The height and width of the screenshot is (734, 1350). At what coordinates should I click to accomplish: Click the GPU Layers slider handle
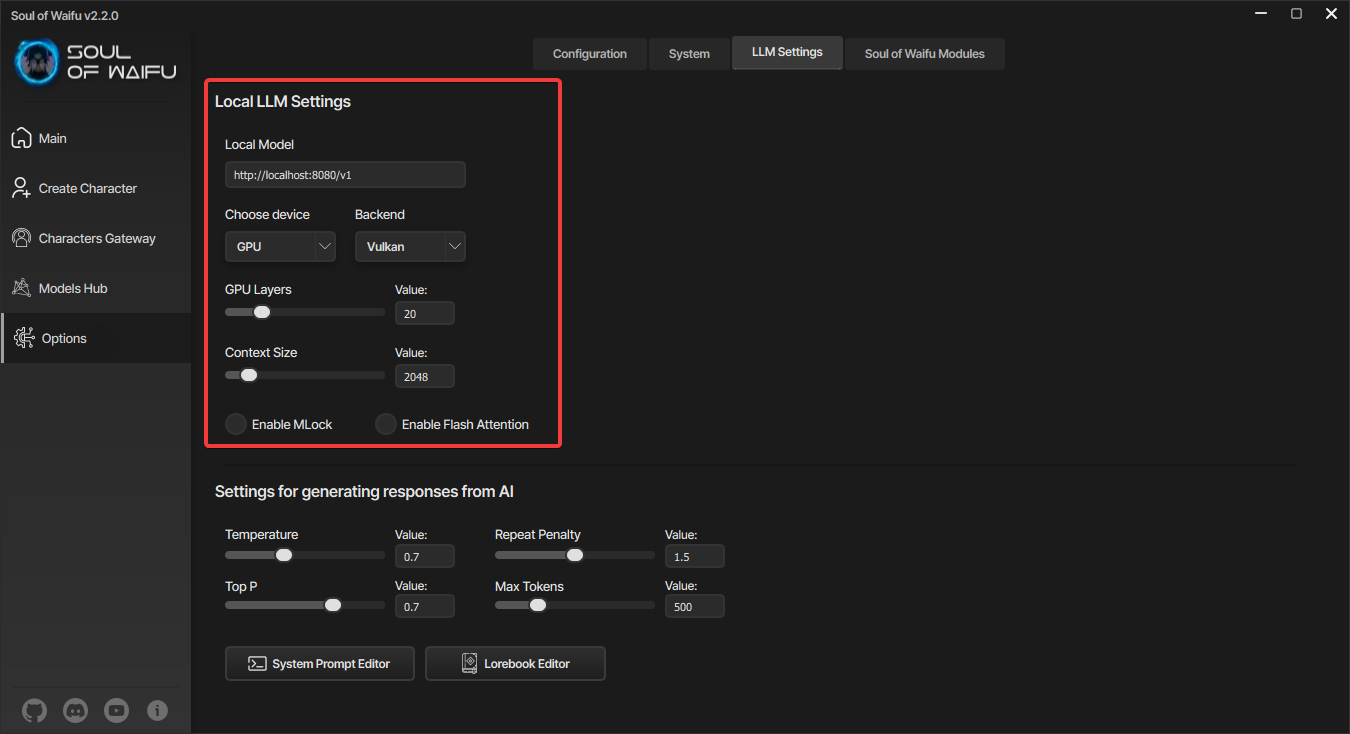(262, 312)
